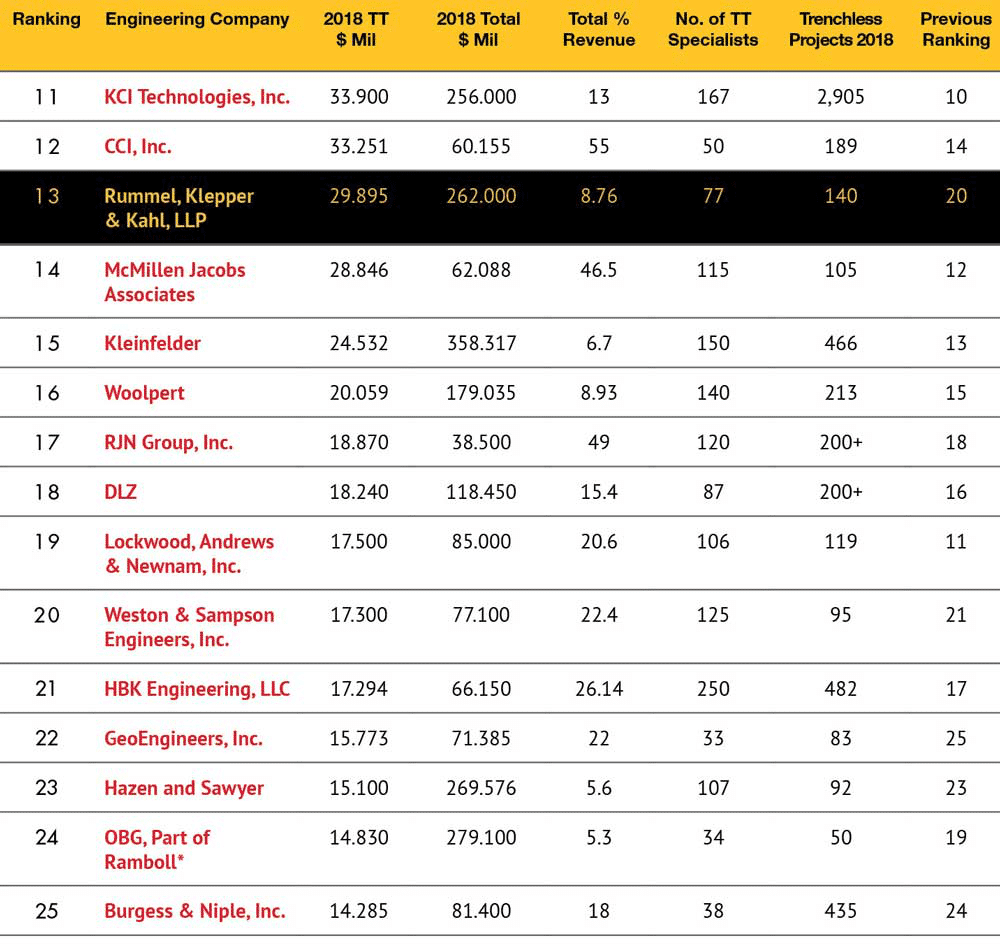Select the 8.93 revenue percent cell
Image resolution: width=1000 pixels, height=951 pixels.
599,393
